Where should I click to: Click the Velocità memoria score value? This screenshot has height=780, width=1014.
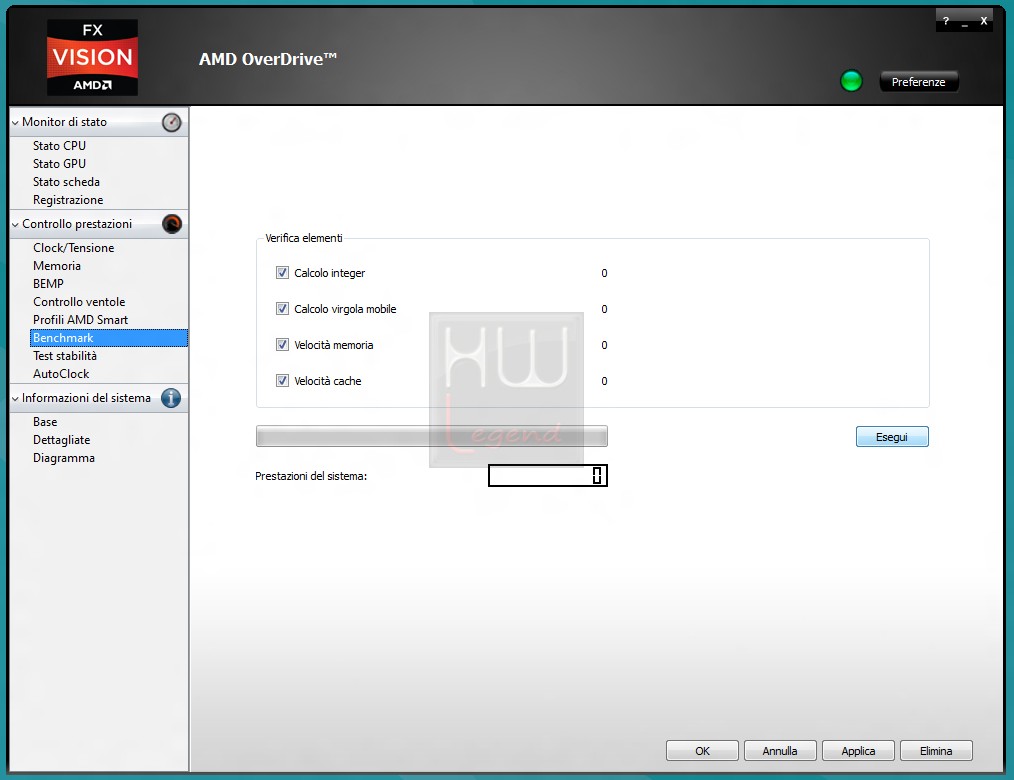coord(604,345)
